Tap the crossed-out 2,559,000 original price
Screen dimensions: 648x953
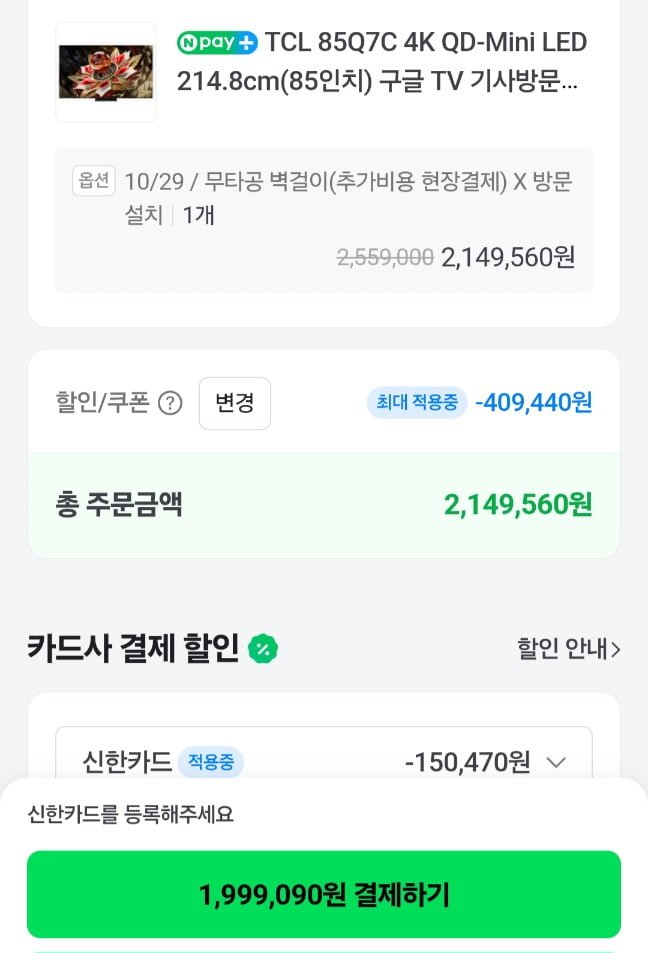pyautogui.click(x=385, y=258)
